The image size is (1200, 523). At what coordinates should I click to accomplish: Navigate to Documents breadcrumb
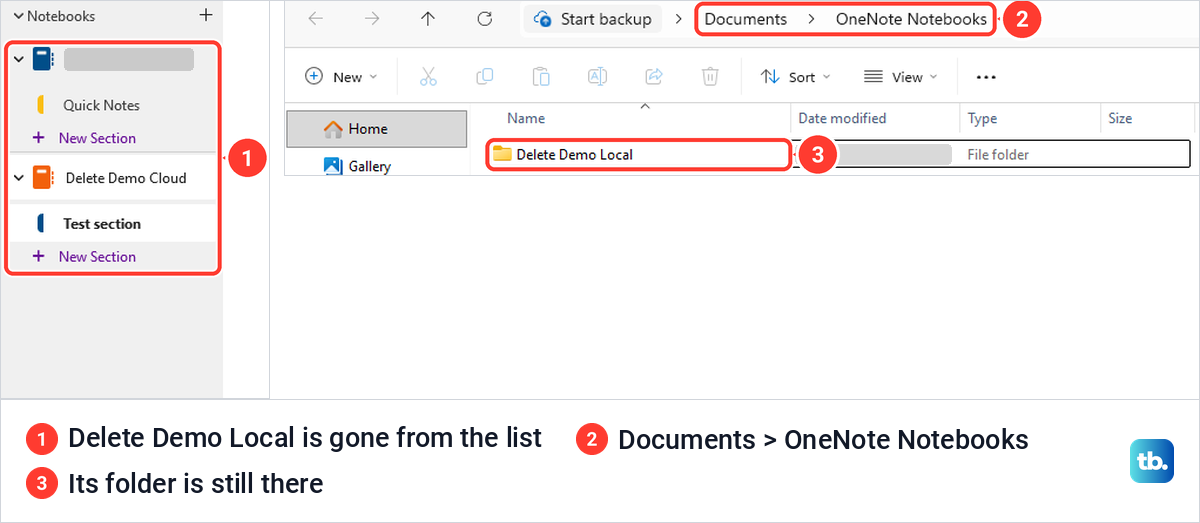point(745,19)
